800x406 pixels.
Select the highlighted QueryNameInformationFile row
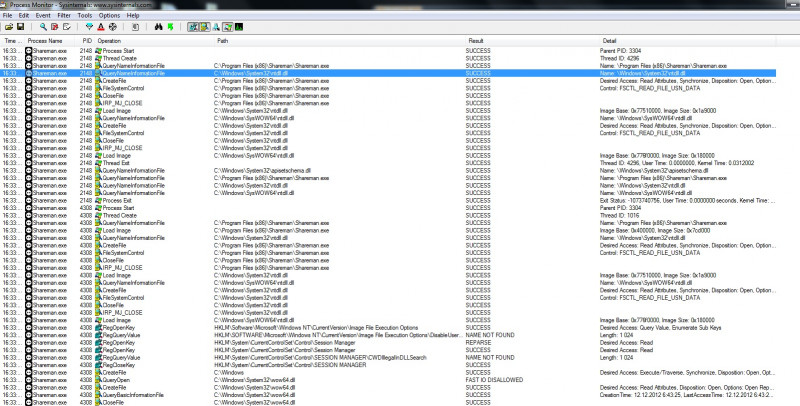pyautogui.click(x=389, y=73)
